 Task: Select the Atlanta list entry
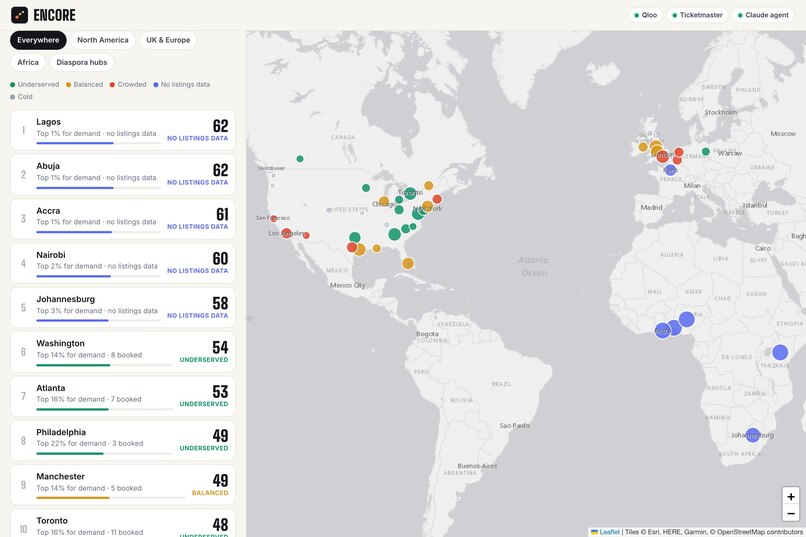click(x=123, y=396)
